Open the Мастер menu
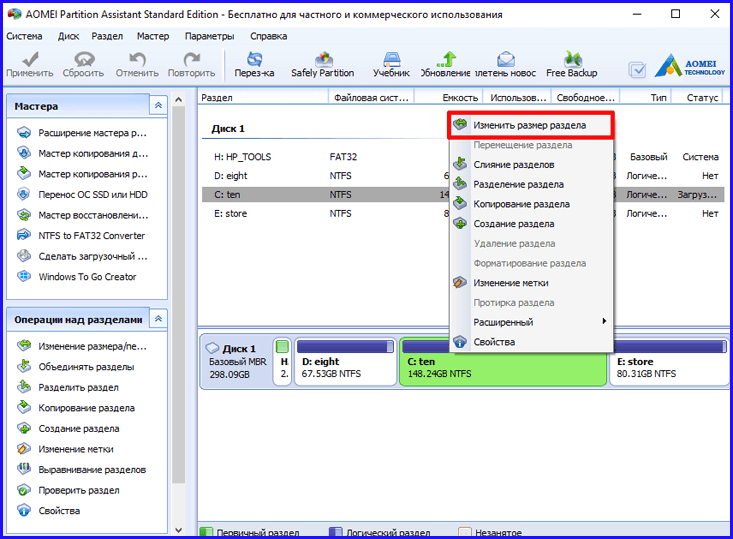733x539 pixels. (153, 36)
